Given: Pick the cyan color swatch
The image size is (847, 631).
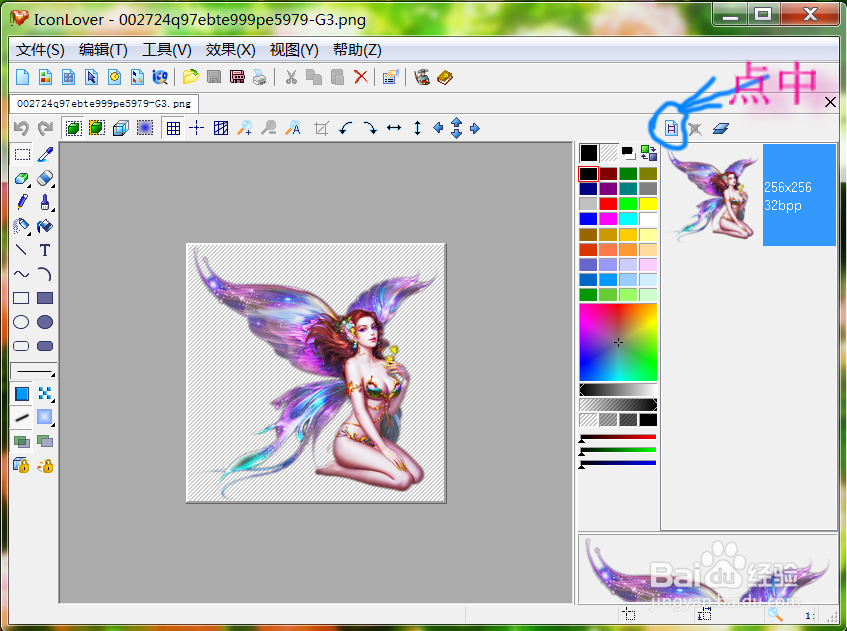Looking at the screenshot, I should click(x=628, y=219).
